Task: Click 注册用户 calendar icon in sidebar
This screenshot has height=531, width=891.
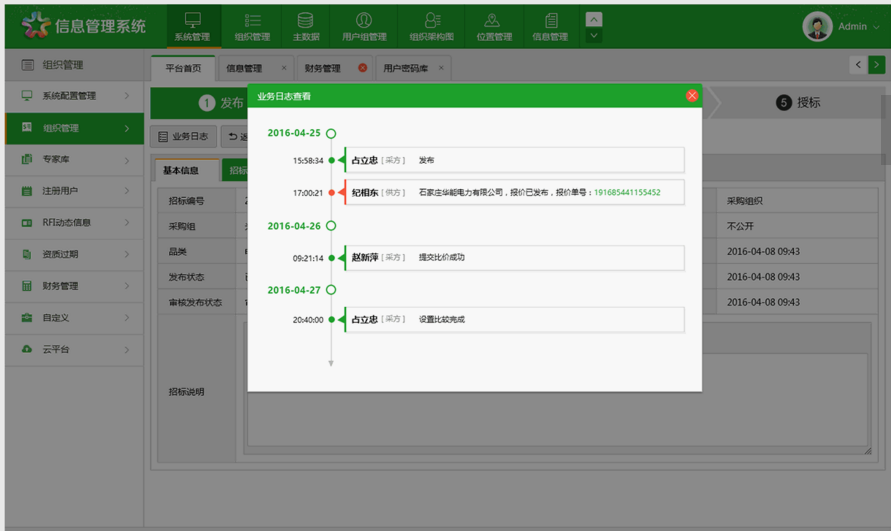Action: click(27, 191)
